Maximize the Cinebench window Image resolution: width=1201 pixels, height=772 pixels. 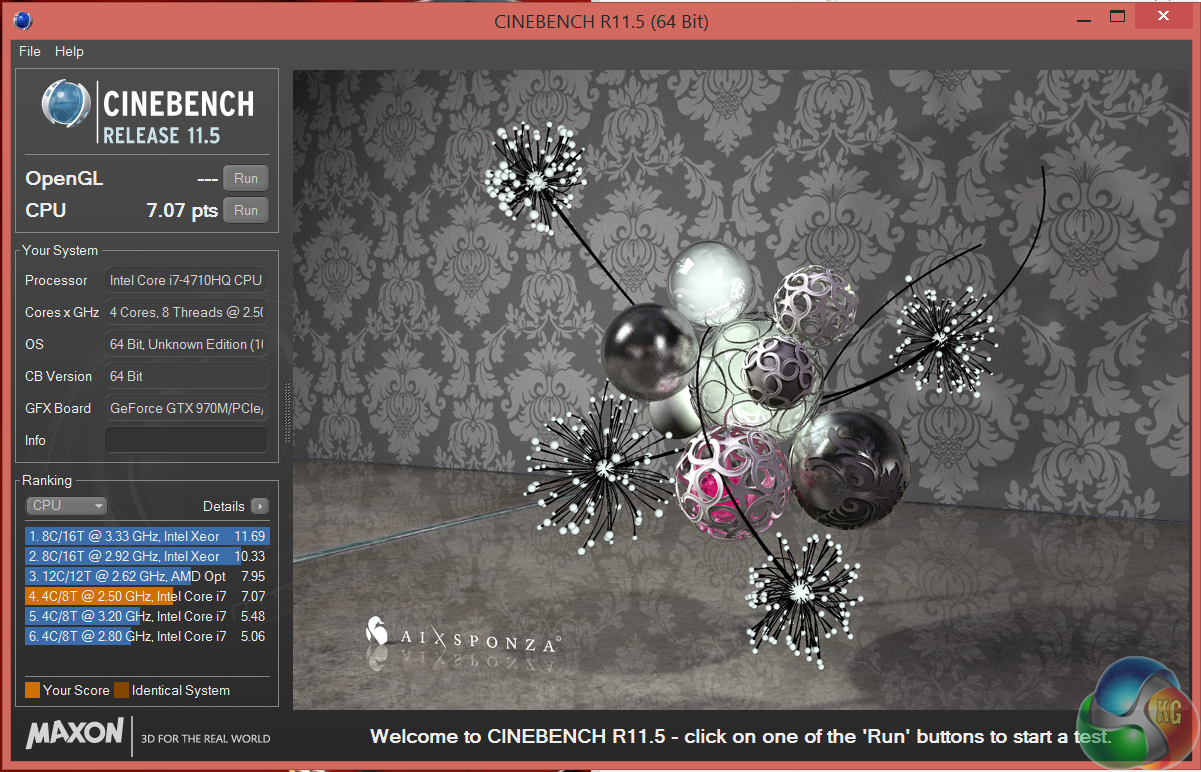pyautogui.click(x=1117, y=17)
